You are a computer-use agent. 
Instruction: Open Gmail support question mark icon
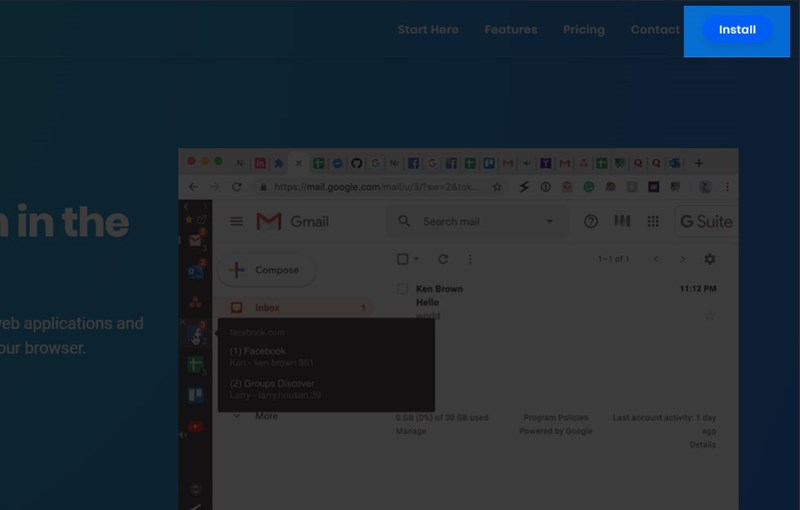591,221
